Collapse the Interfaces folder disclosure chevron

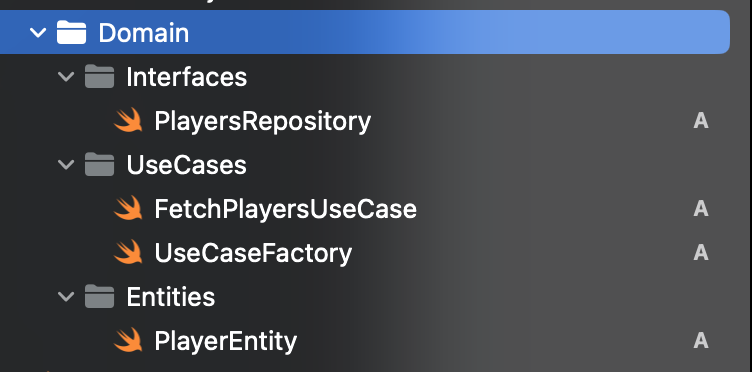[66, 77]
